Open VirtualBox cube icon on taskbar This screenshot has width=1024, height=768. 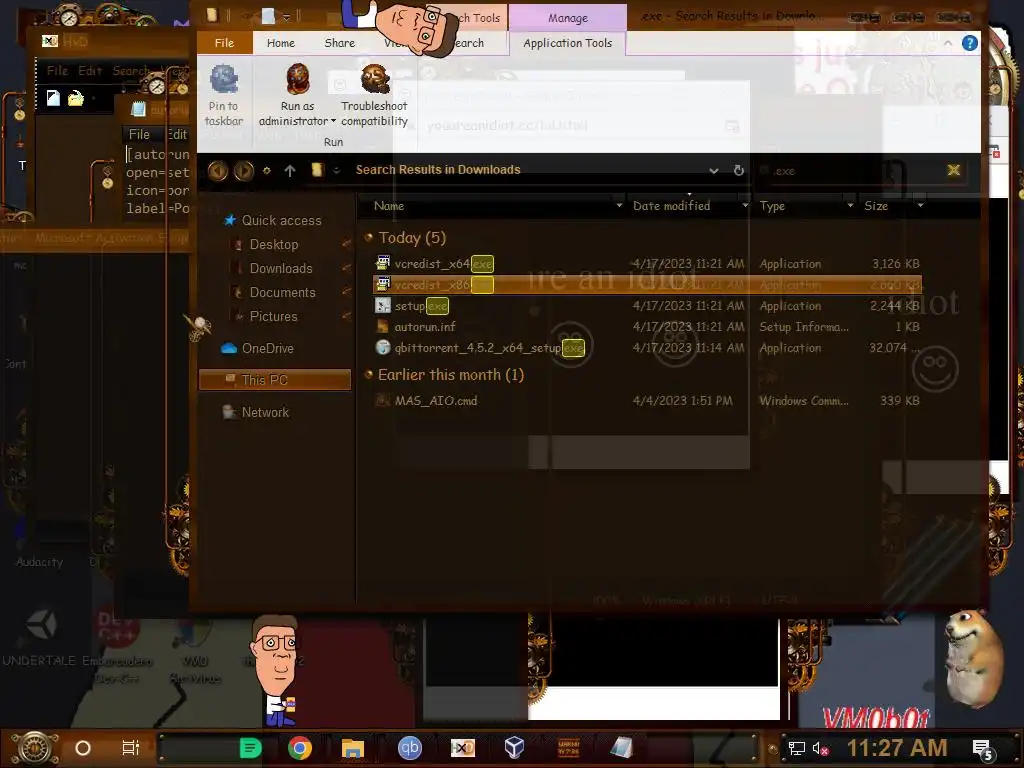(515, 748)
